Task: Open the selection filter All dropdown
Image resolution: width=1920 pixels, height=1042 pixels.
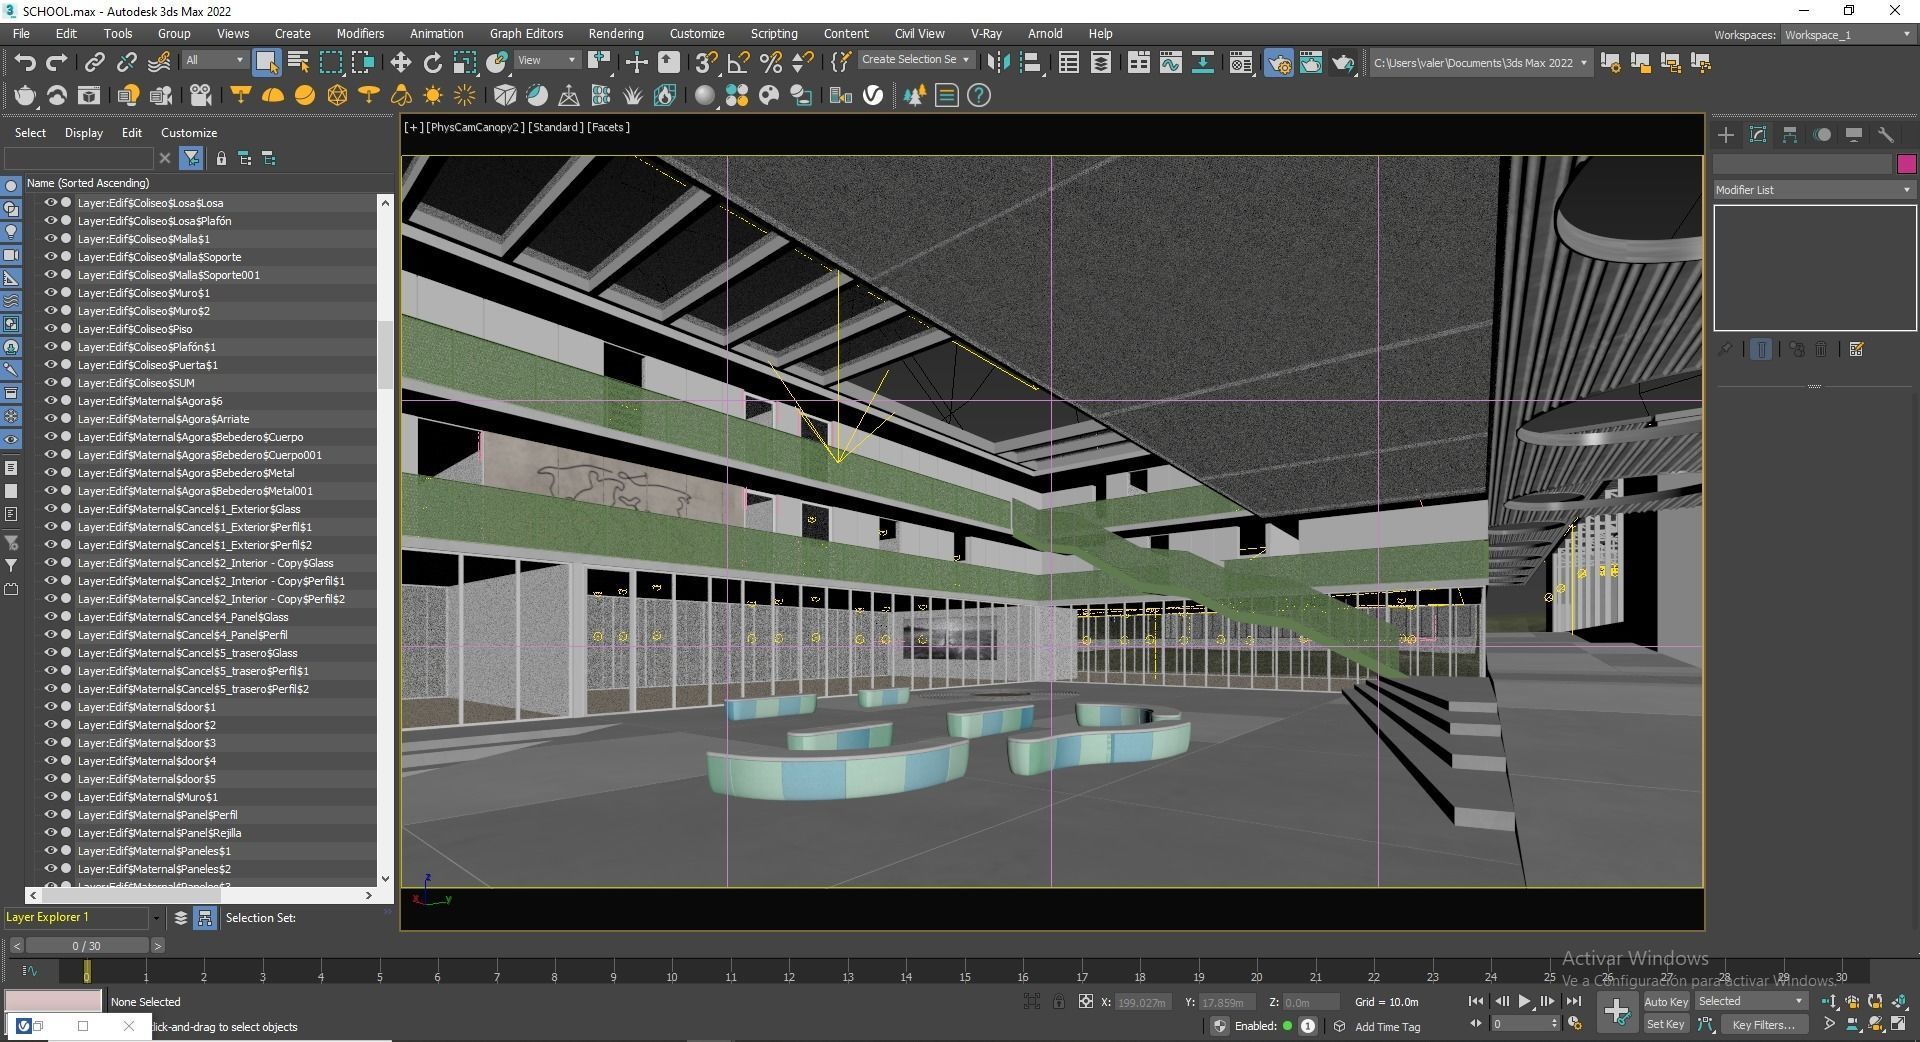Action: pyautogui.click(x=214, y=61)
